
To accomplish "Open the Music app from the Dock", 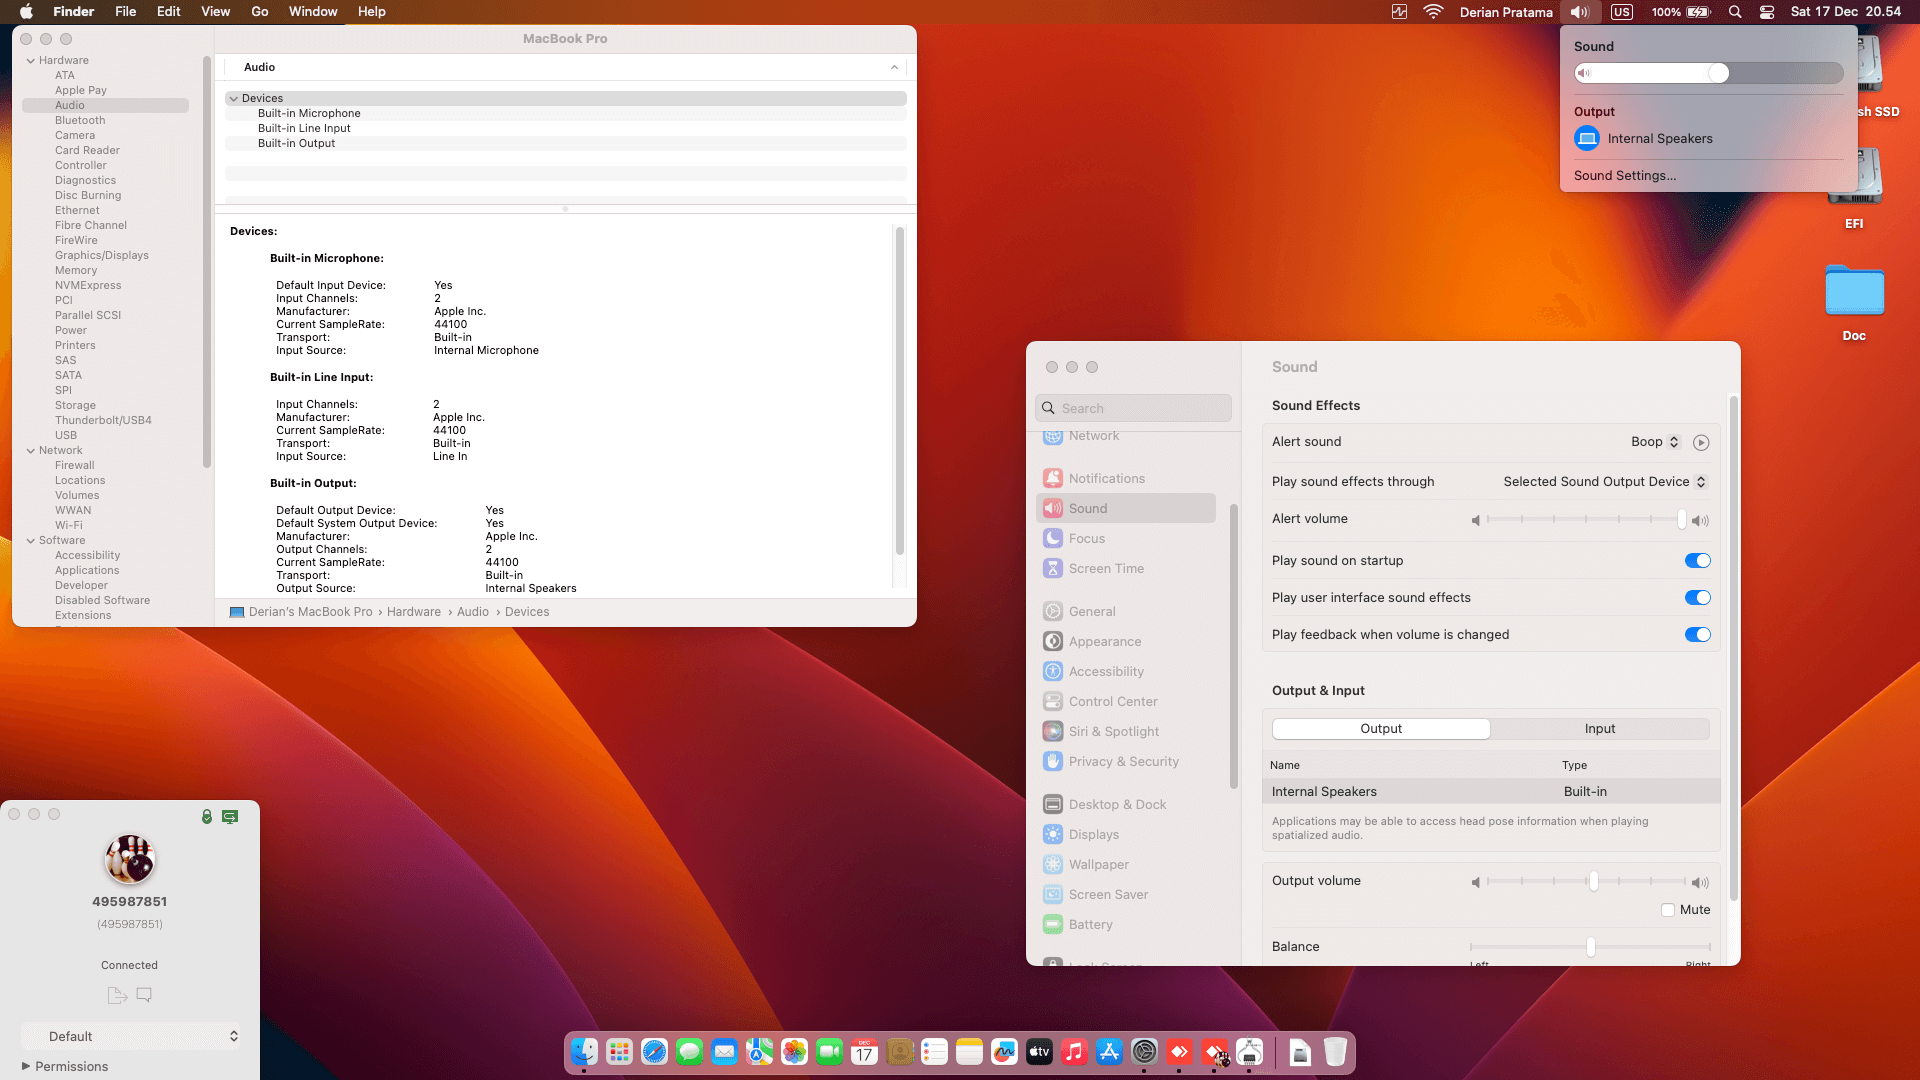I will pyautogui.click(x=1074, y=1052).
